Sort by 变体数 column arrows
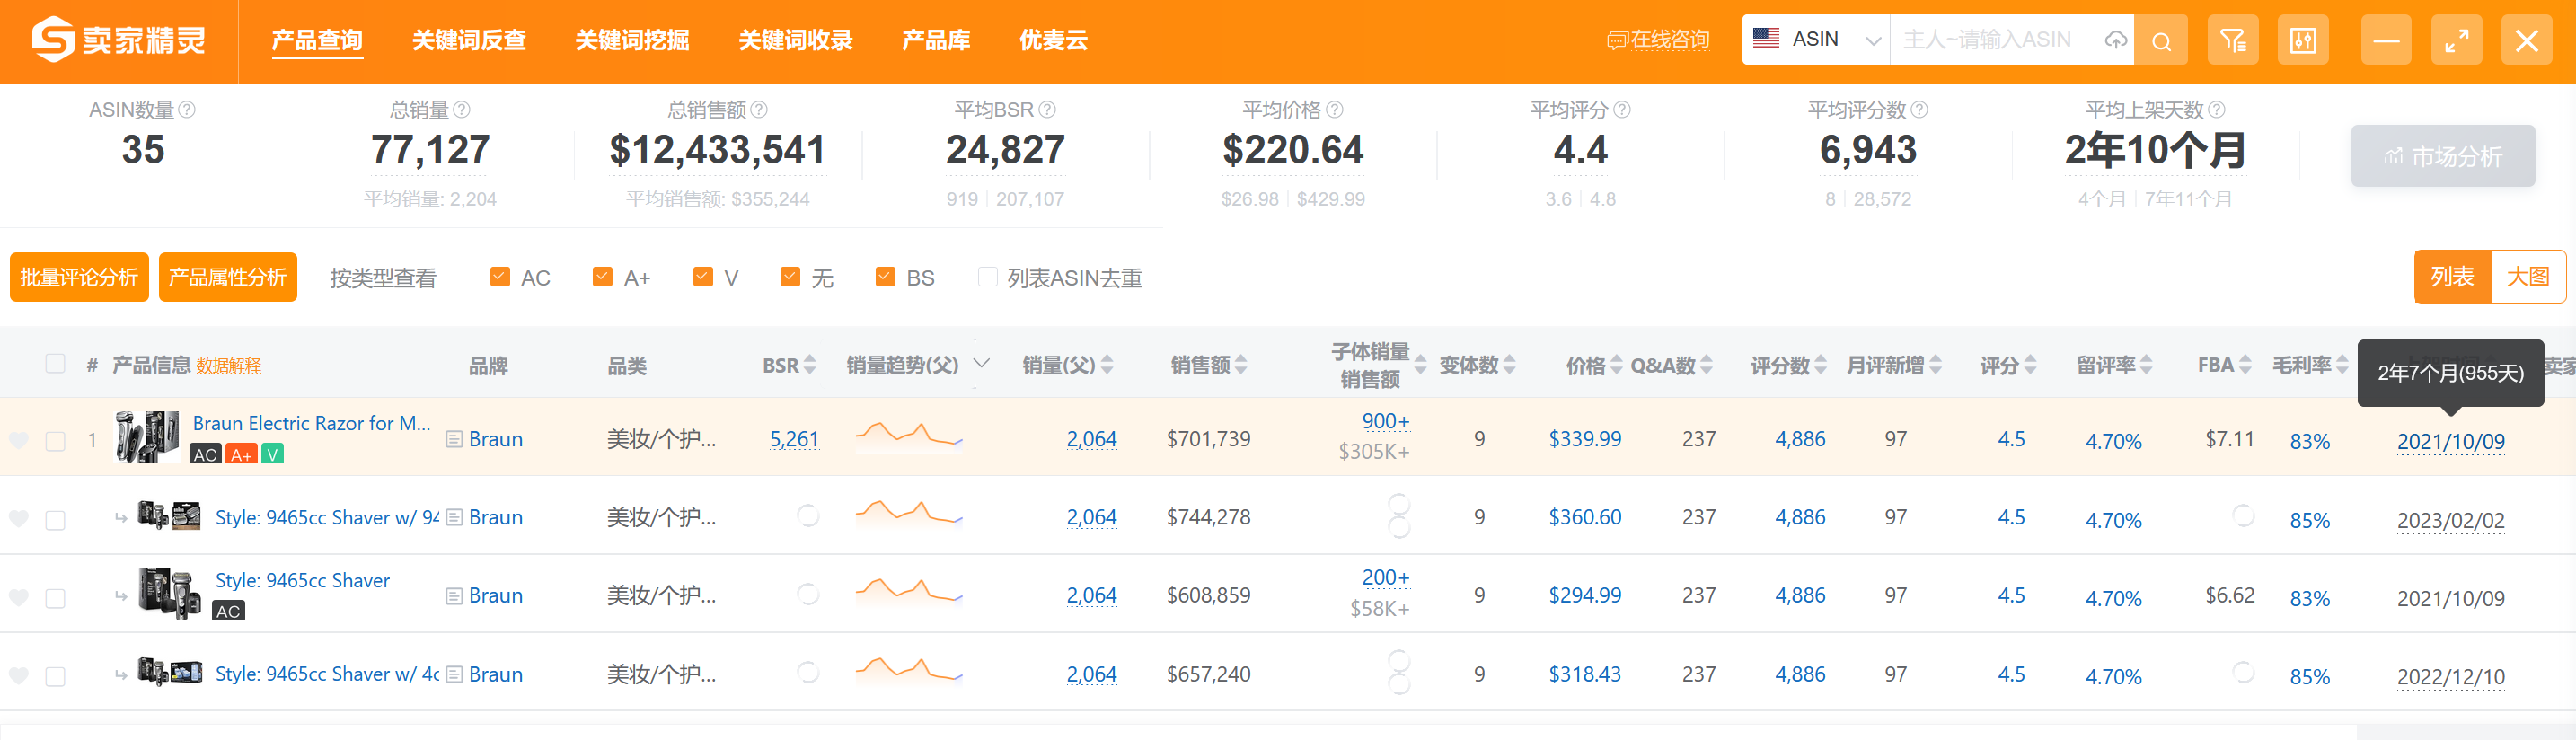This screenshot has height=740, width=2576. click(x=1509, y=365)
